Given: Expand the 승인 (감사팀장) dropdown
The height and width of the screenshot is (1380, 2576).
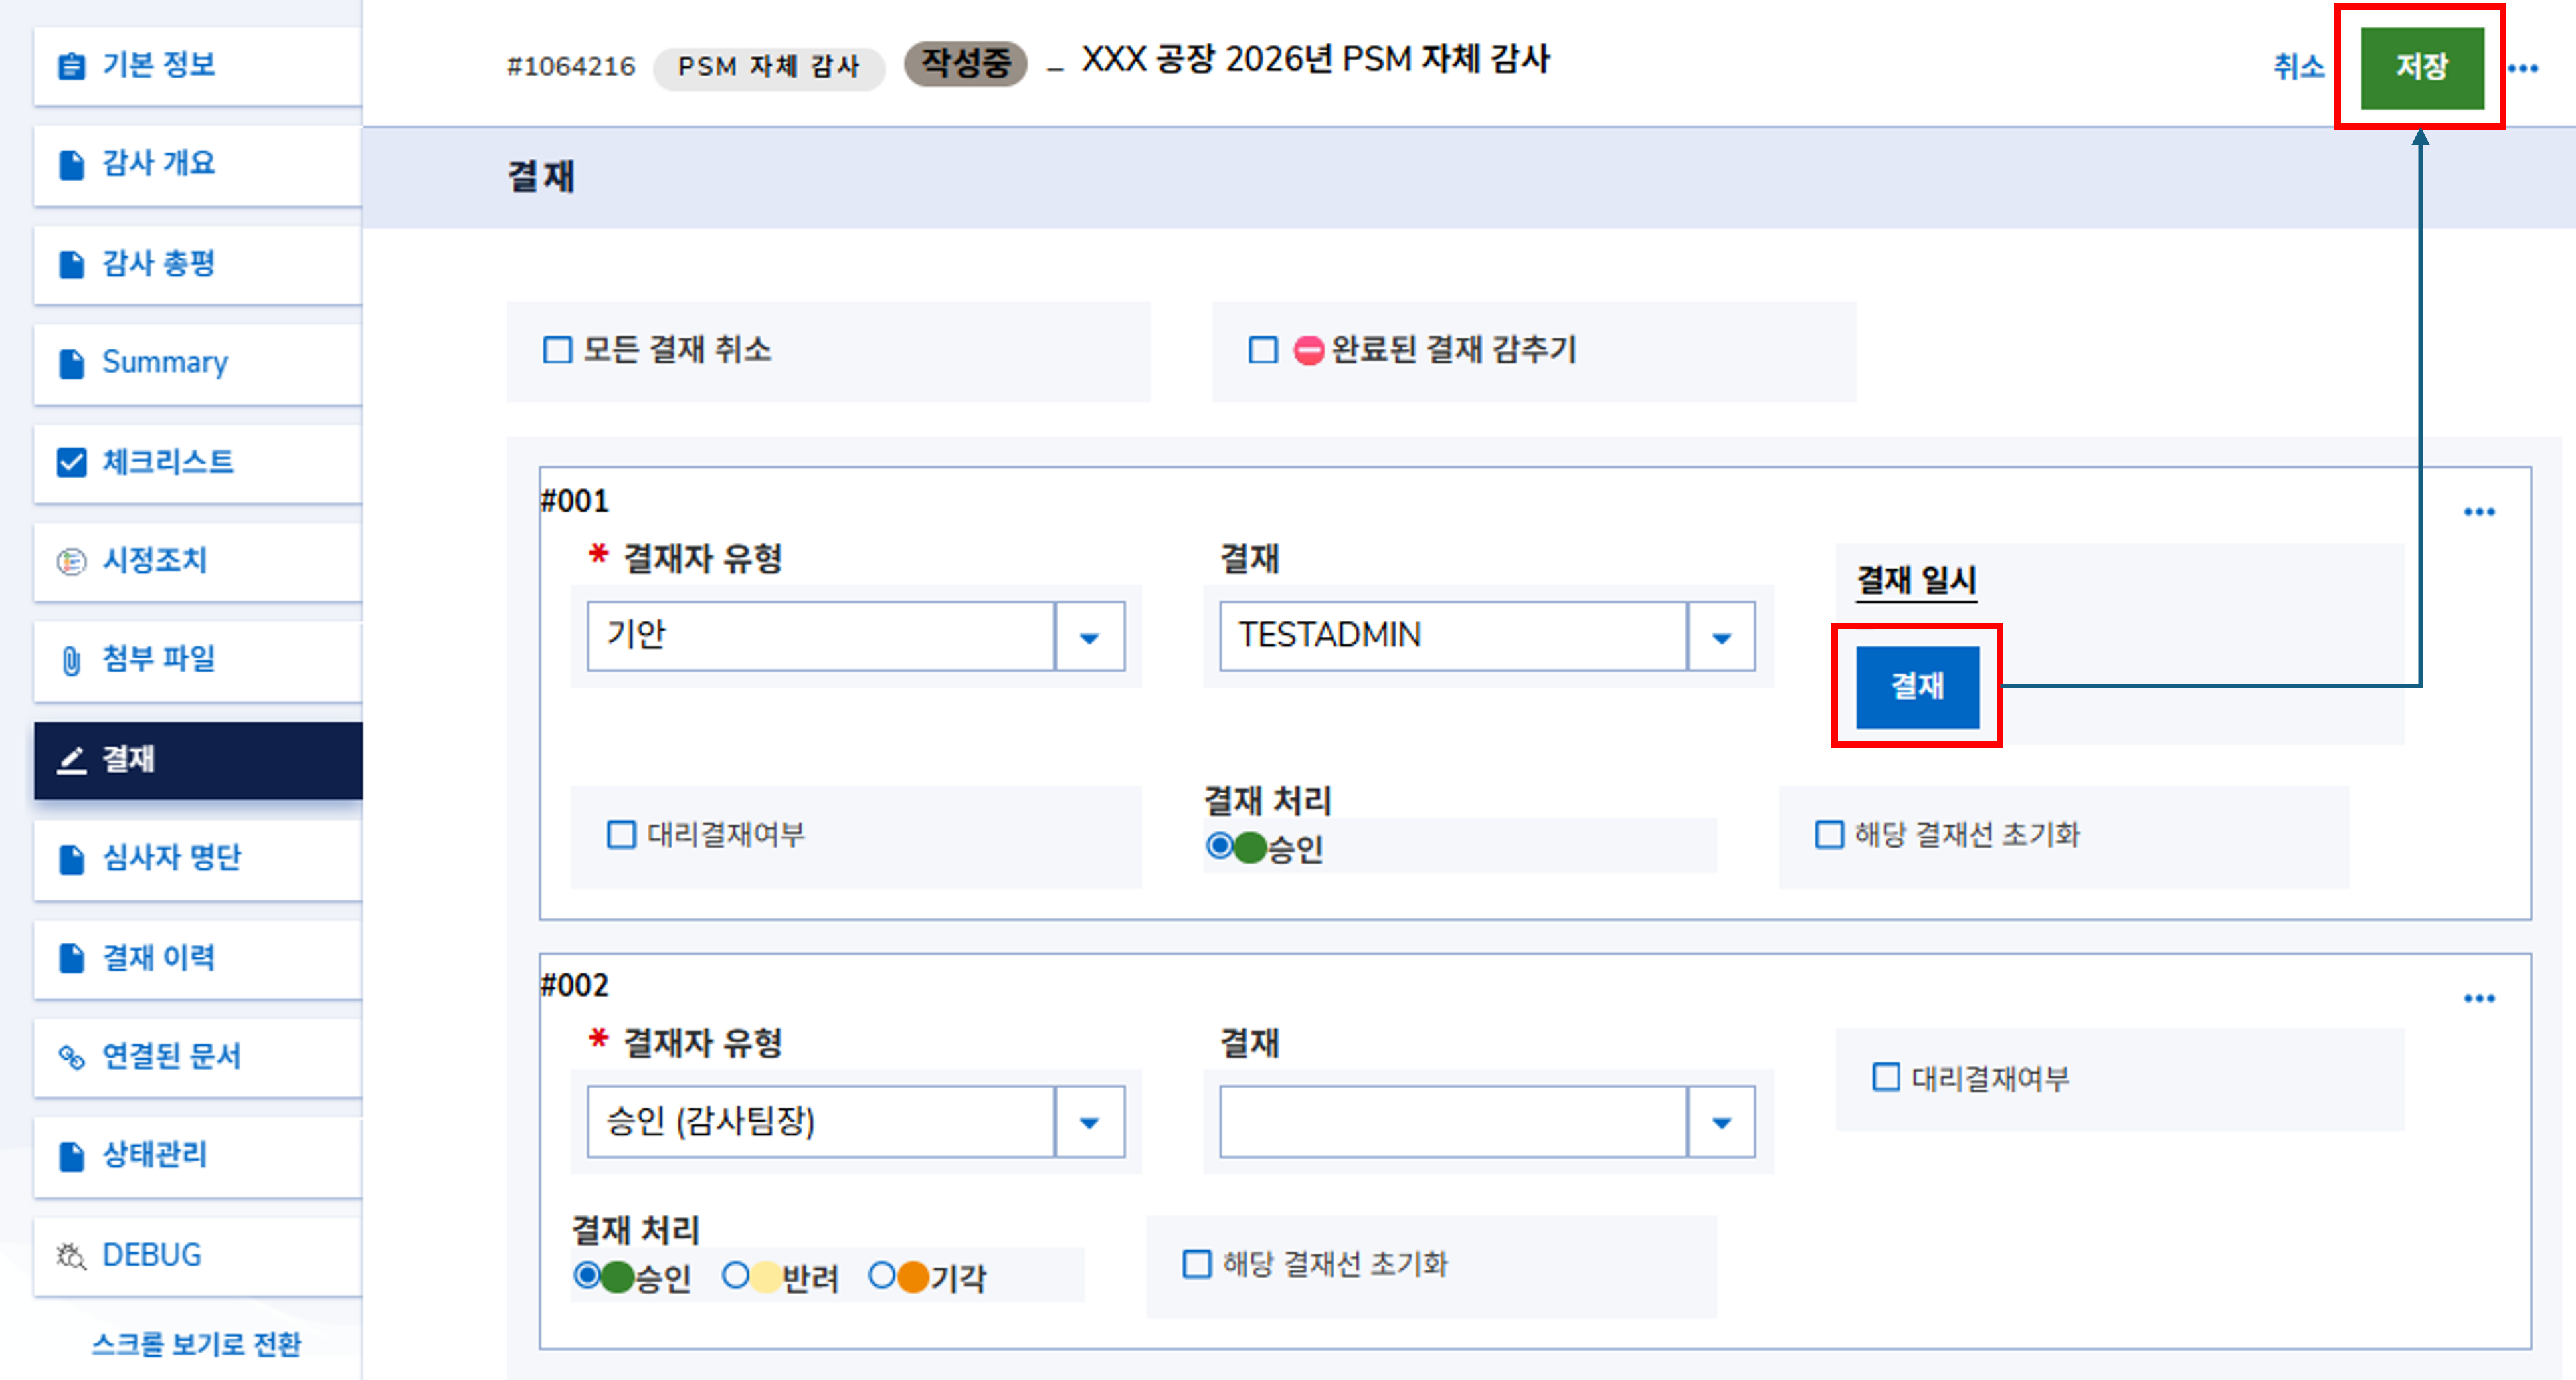Looking at the screenshot, I should 1089,1122.
